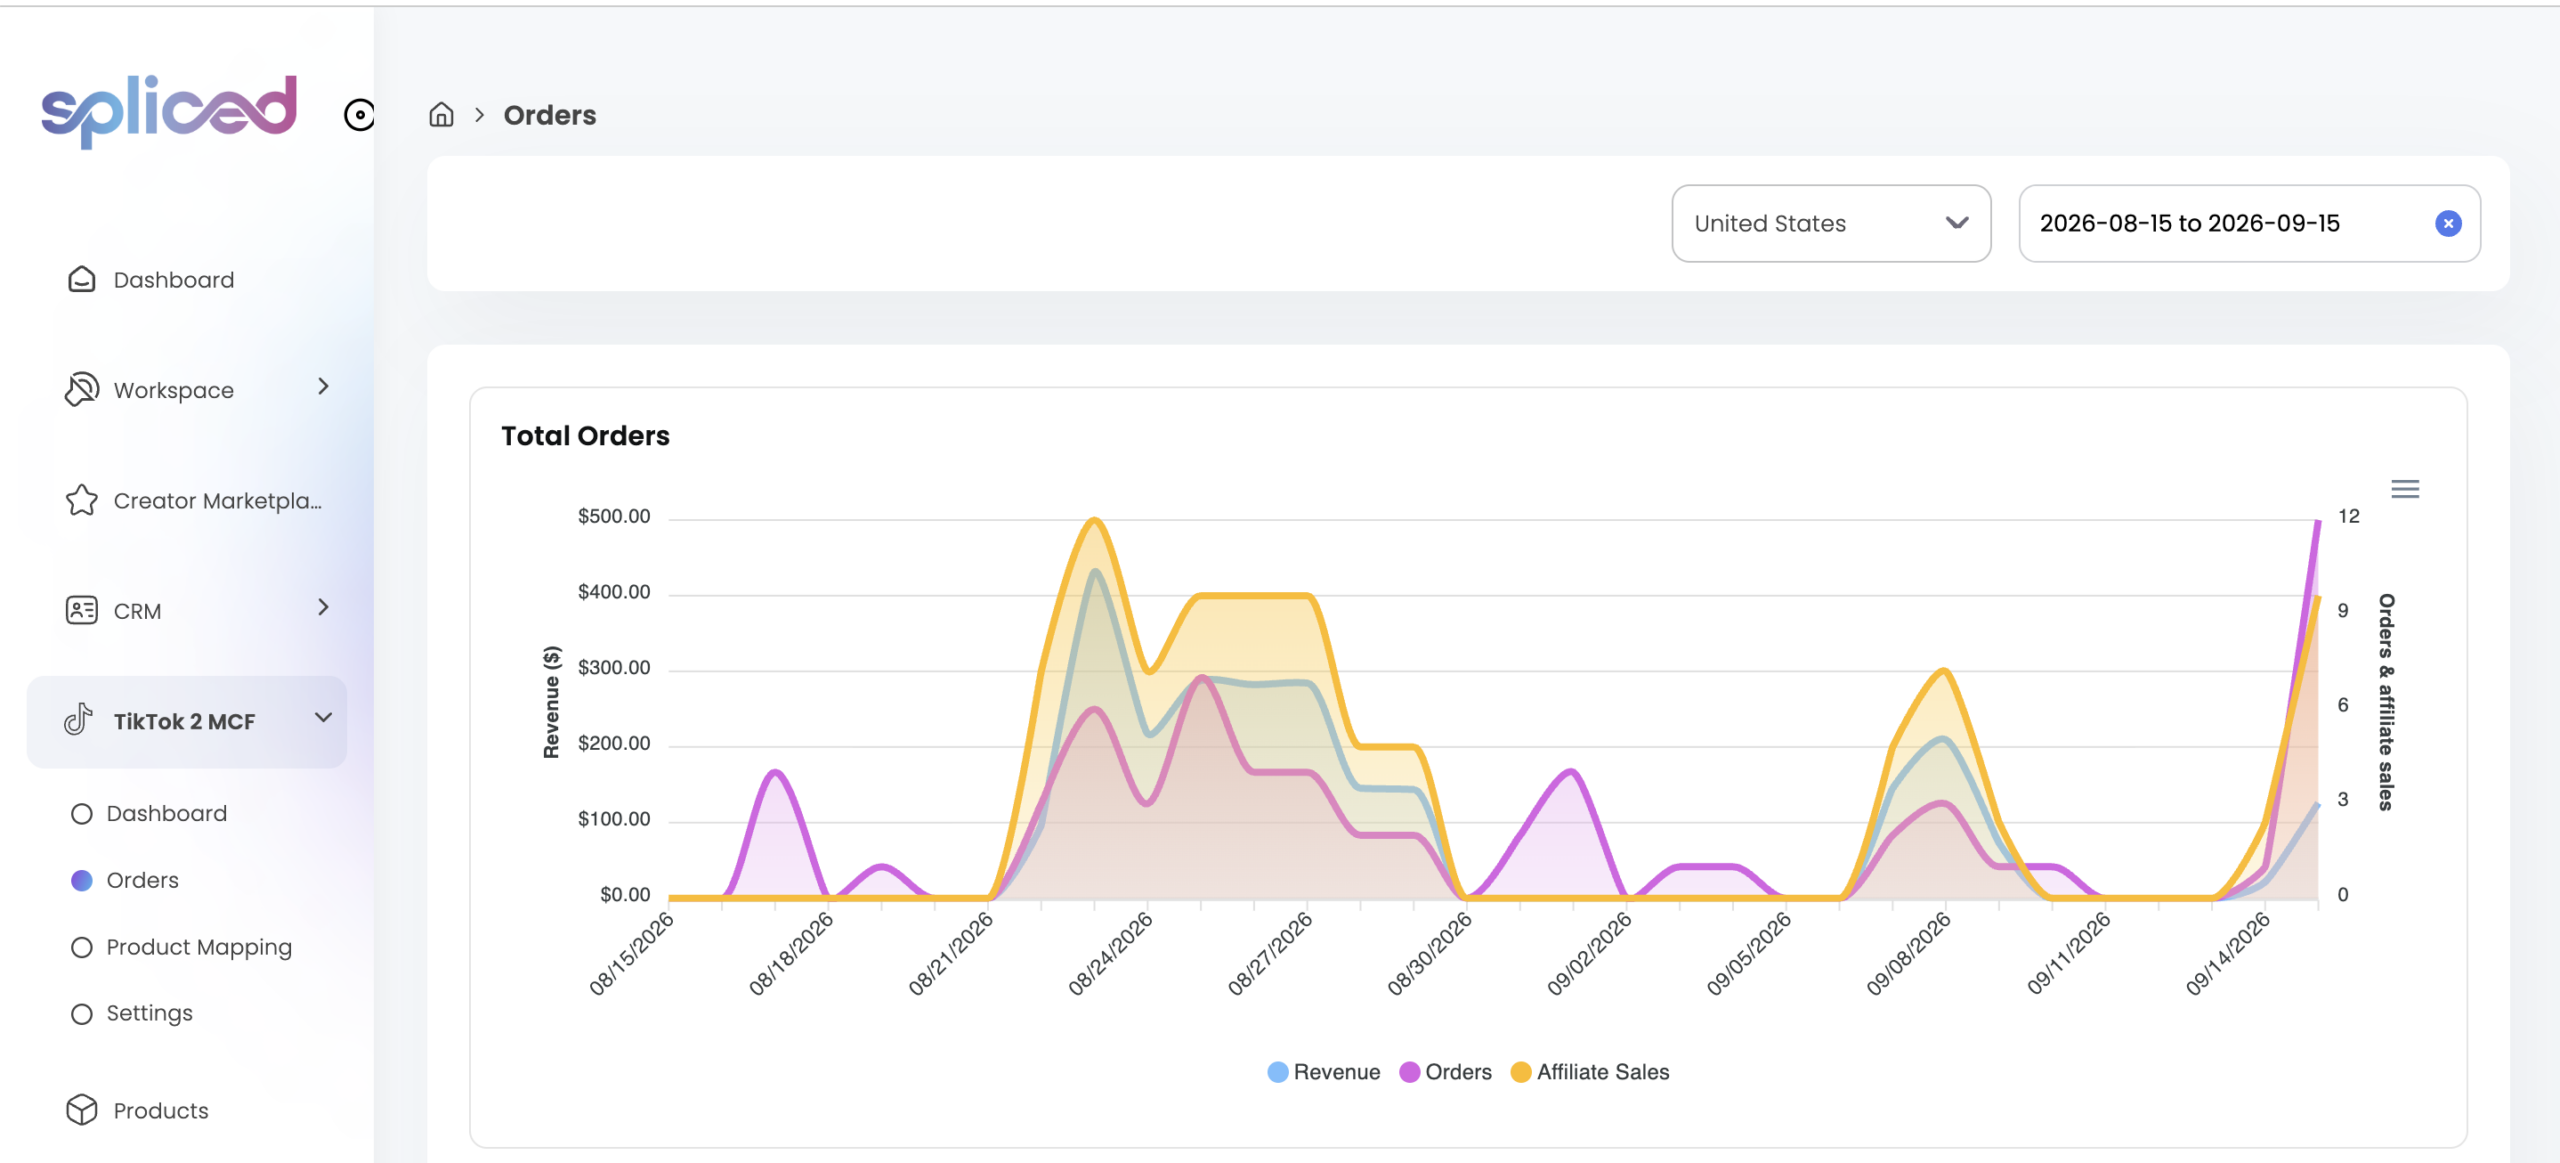The image size is (2560, 1163).
Task: Open the chart hamburger menu
Action: (2405, 489)
